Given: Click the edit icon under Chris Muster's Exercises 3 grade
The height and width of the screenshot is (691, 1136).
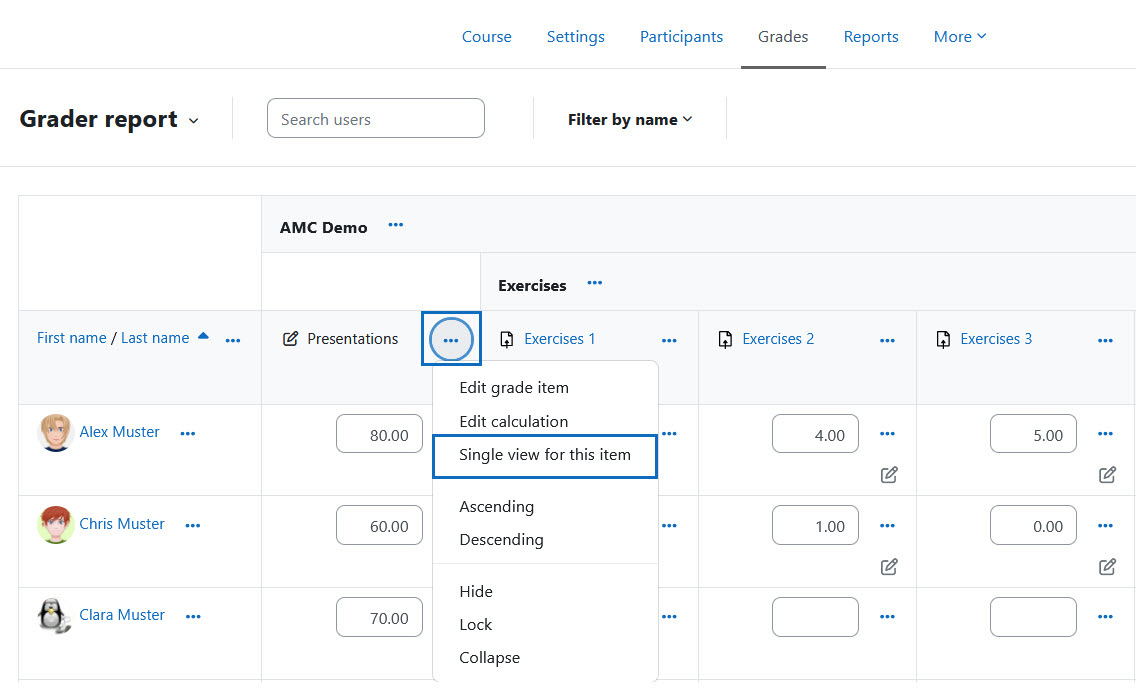Looking at the screenshot, I should tap(1107, 567).
